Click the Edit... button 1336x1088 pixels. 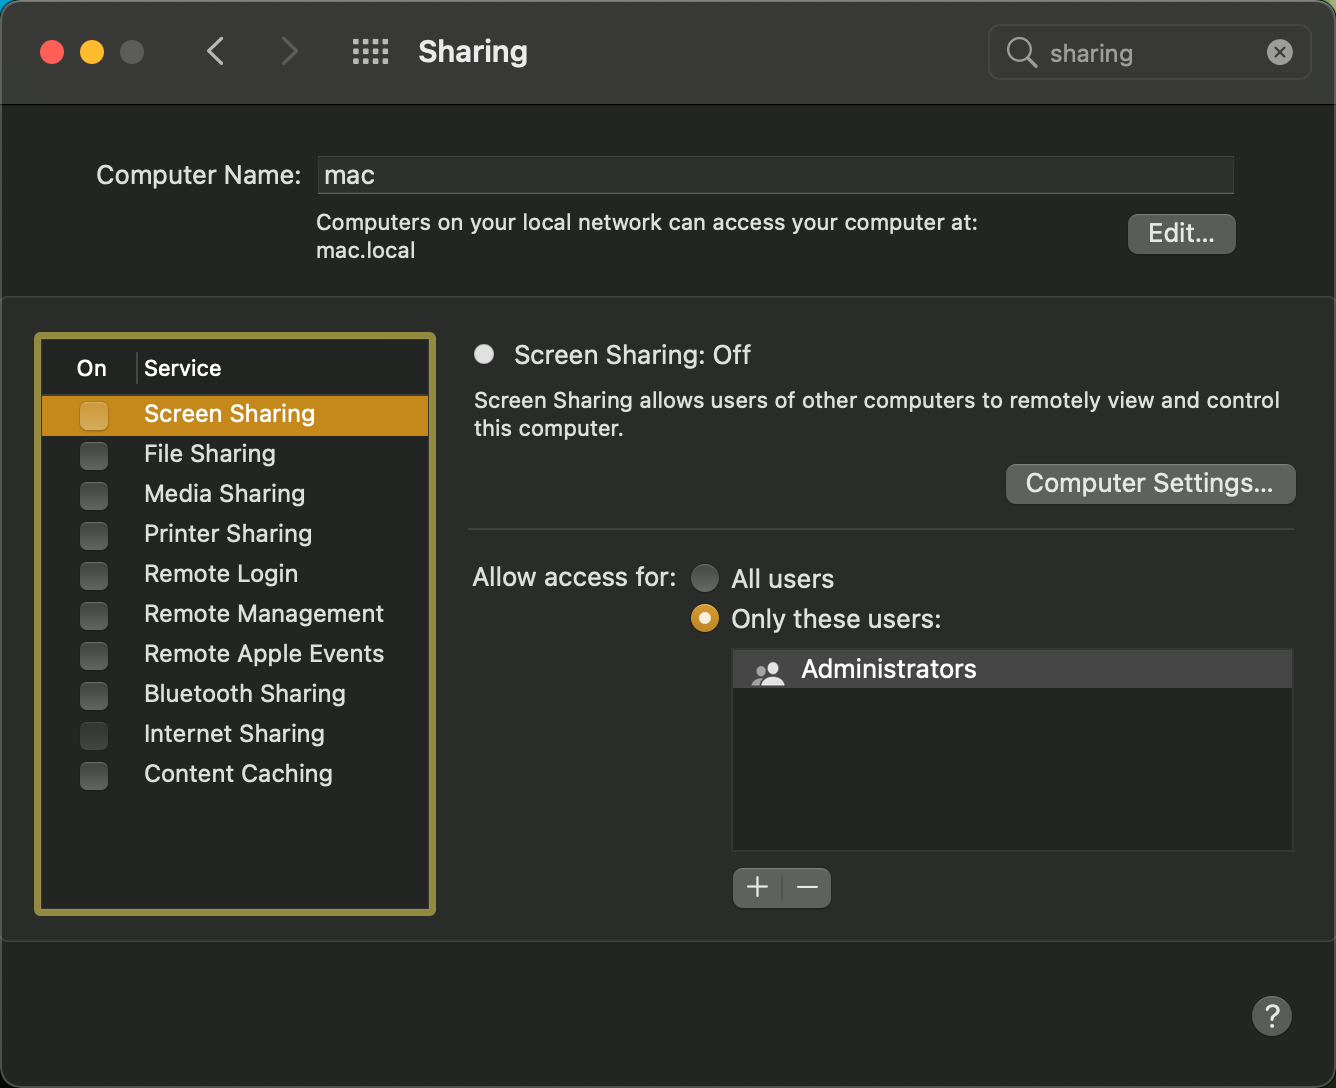pos(1181,234)
